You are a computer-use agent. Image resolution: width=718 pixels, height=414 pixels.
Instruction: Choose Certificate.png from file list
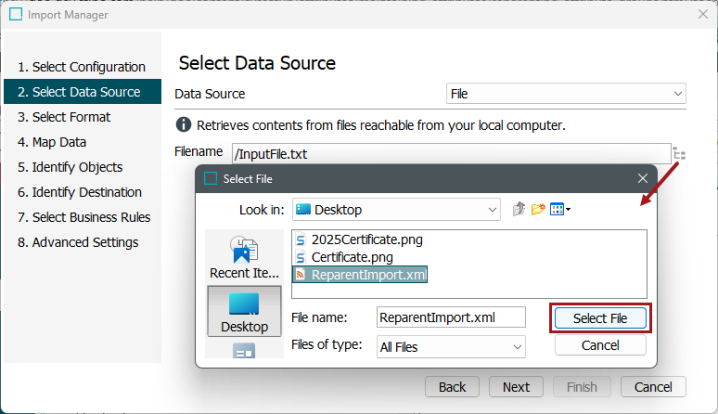(344, 257)
